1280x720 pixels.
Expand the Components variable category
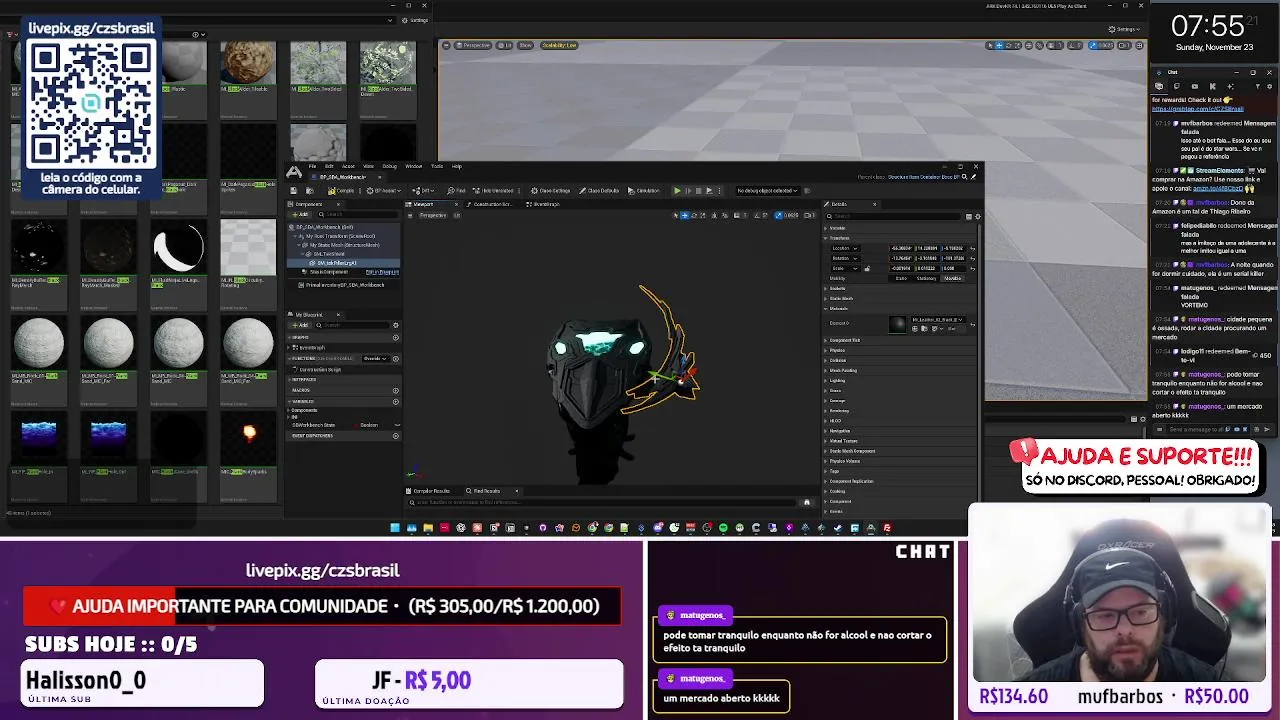[289, 410]
